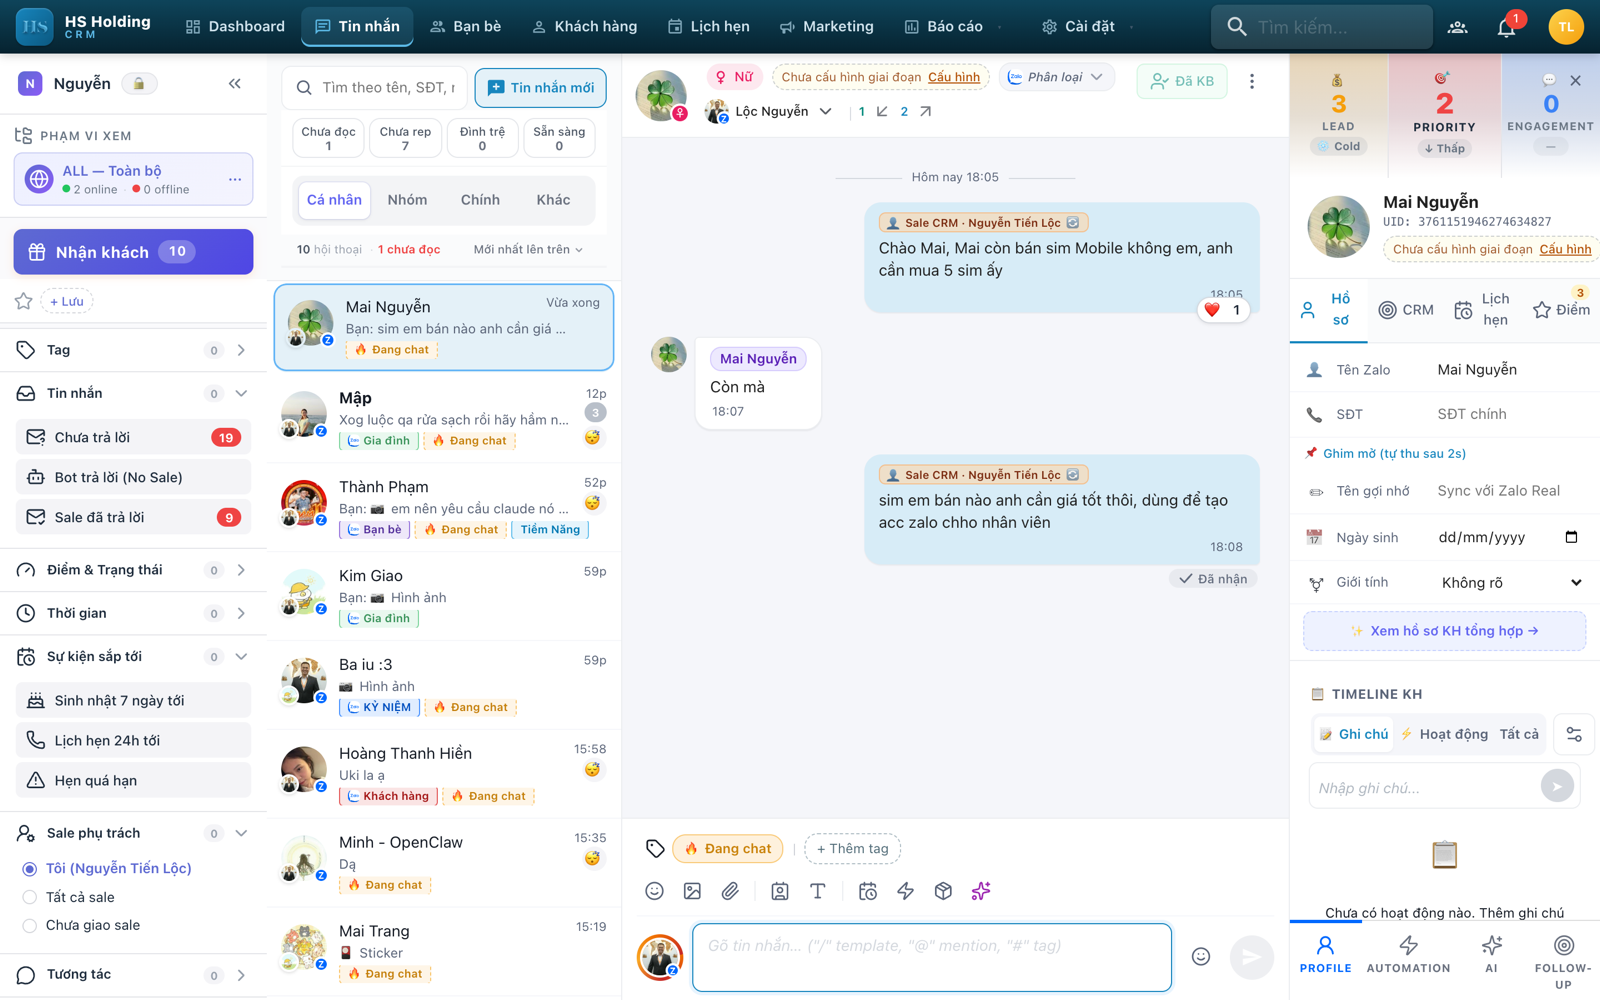Expand the Tag filter section
Image resolution: width=1600 pixels, height=1000 pixels.
[x=133, y=350]
